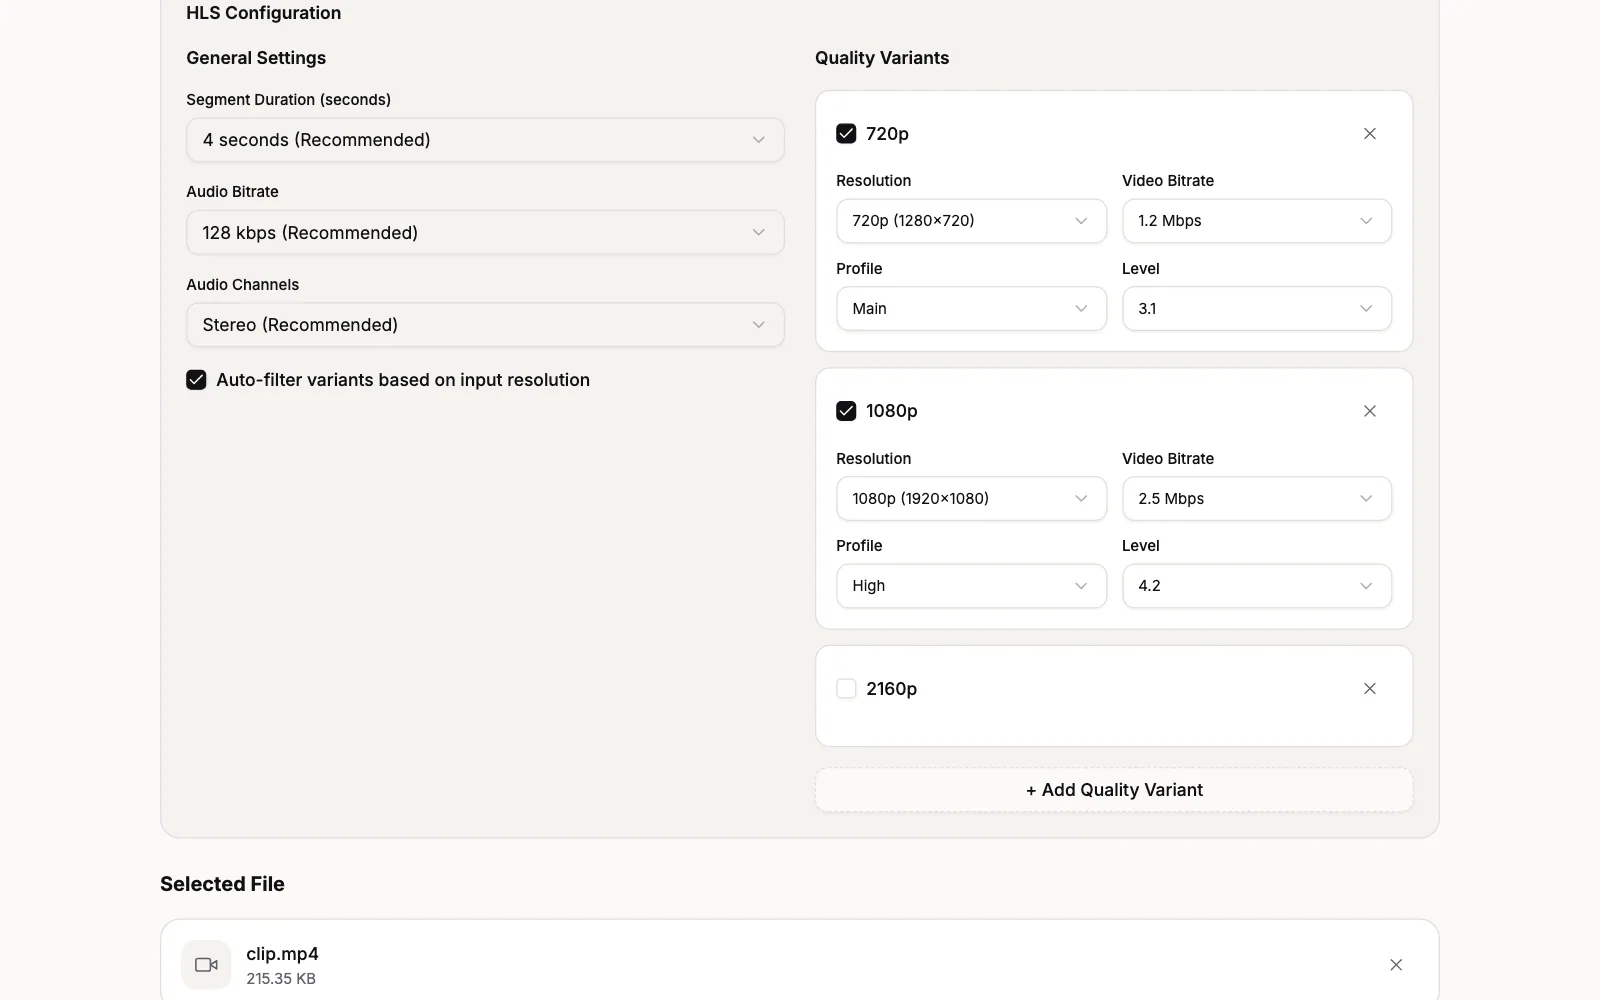Change the 2.5 Mbps video bitrate dropdown

(x=1257, y=499)
